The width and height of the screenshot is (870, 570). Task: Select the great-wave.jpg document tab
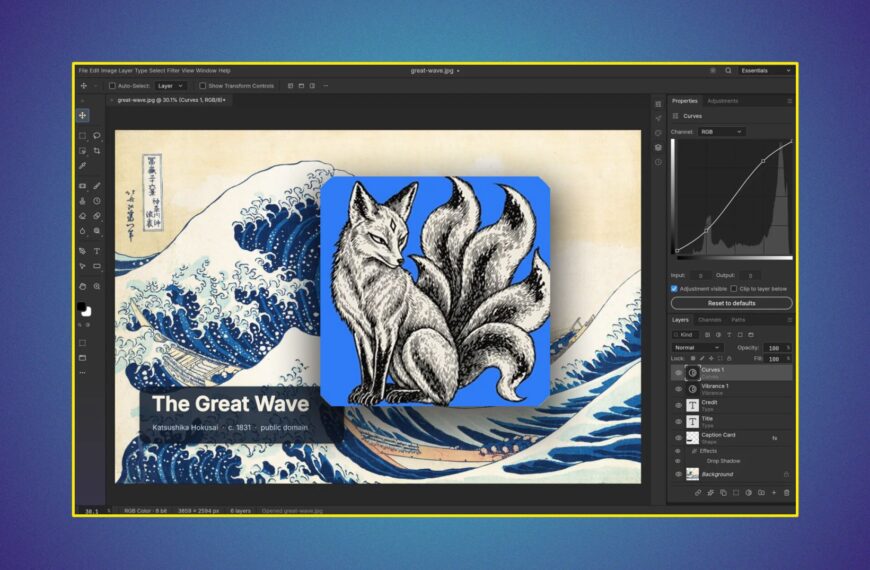tap(169, 100)
